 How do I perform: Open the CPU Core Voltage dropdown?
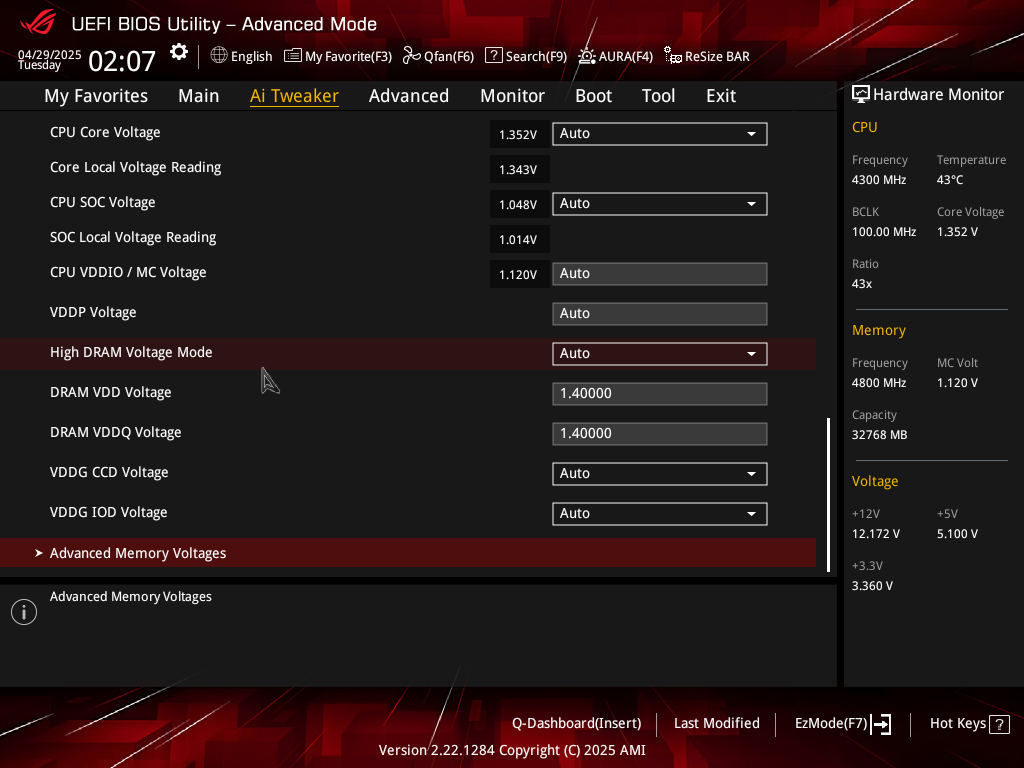tap(660, 134)
